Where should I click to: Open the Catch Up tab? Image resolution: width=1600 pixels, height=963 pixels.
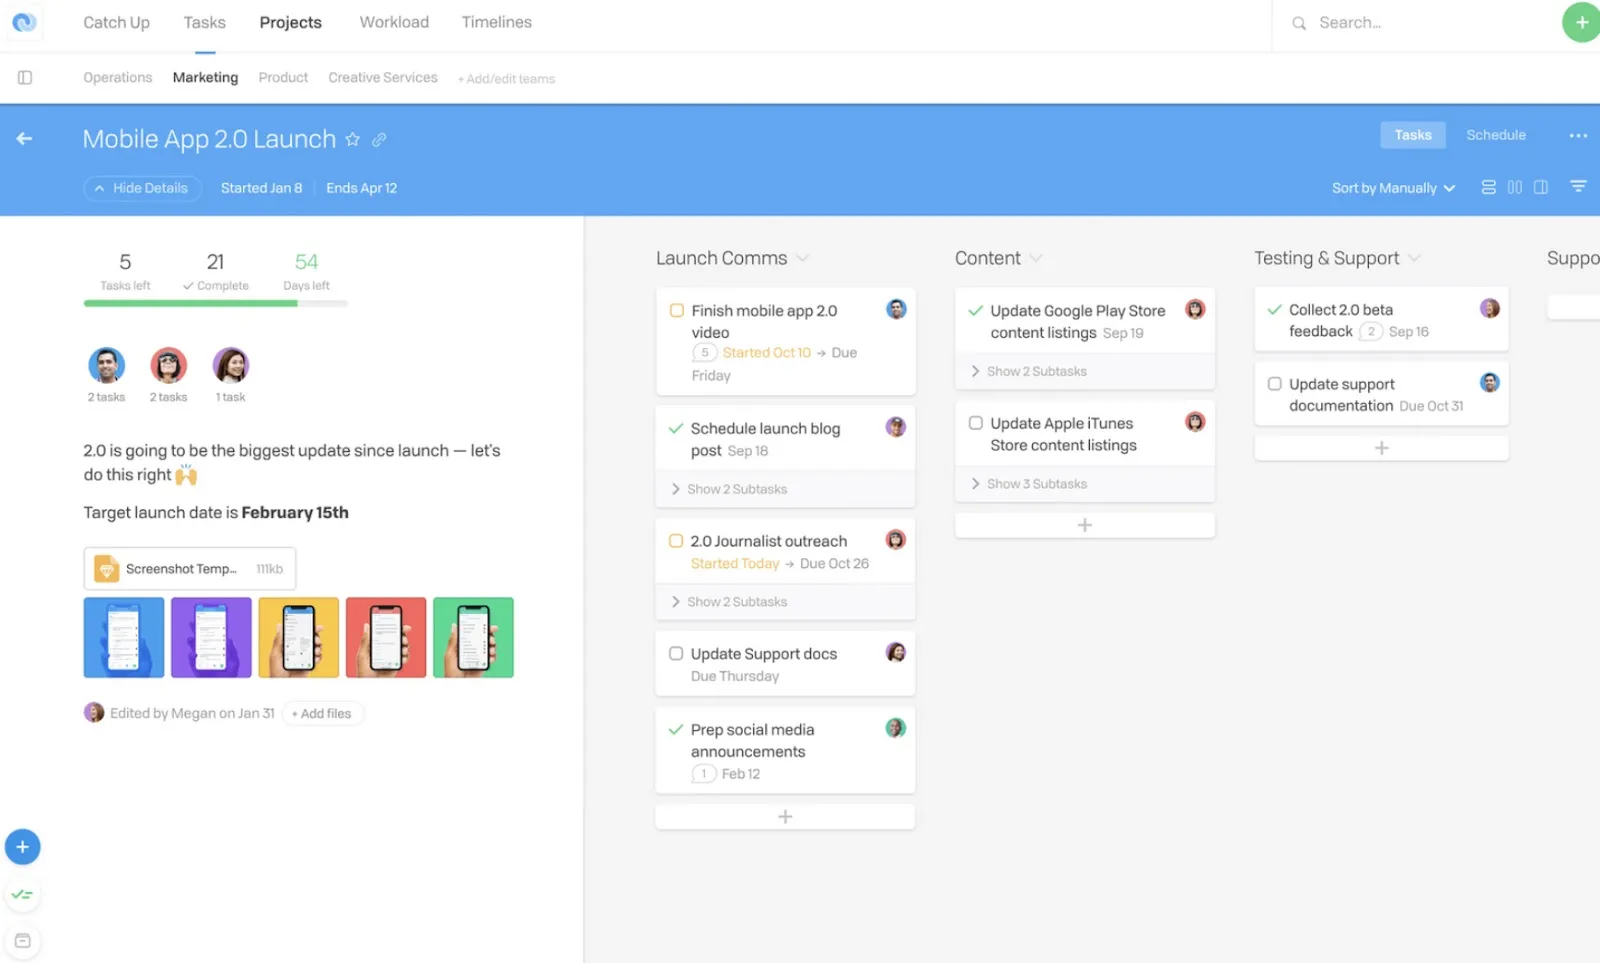[116, 22]
